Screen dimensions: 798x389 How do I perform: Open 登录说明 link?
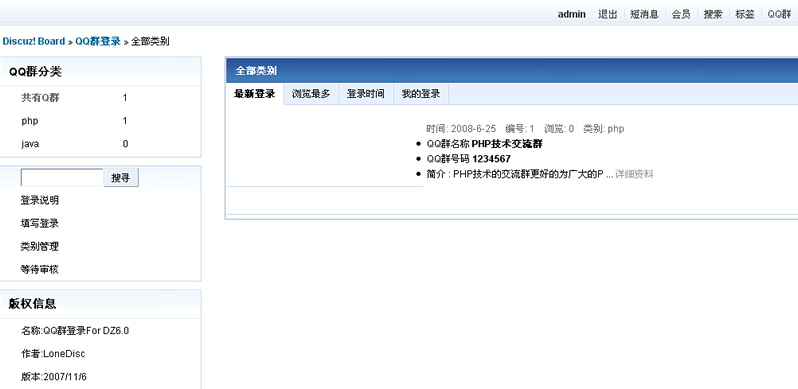click(x=40, y=201)
